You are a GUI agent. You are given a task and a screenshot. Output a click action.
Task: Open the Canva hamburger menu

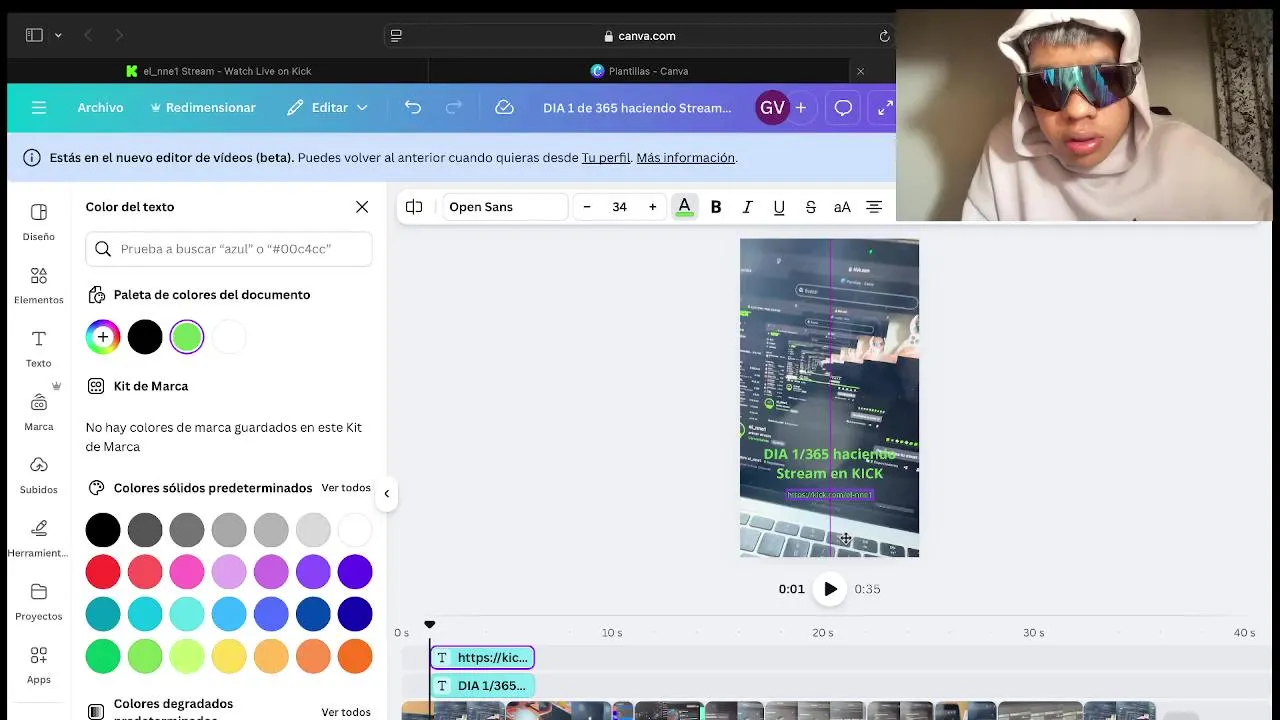click(39, 107)
